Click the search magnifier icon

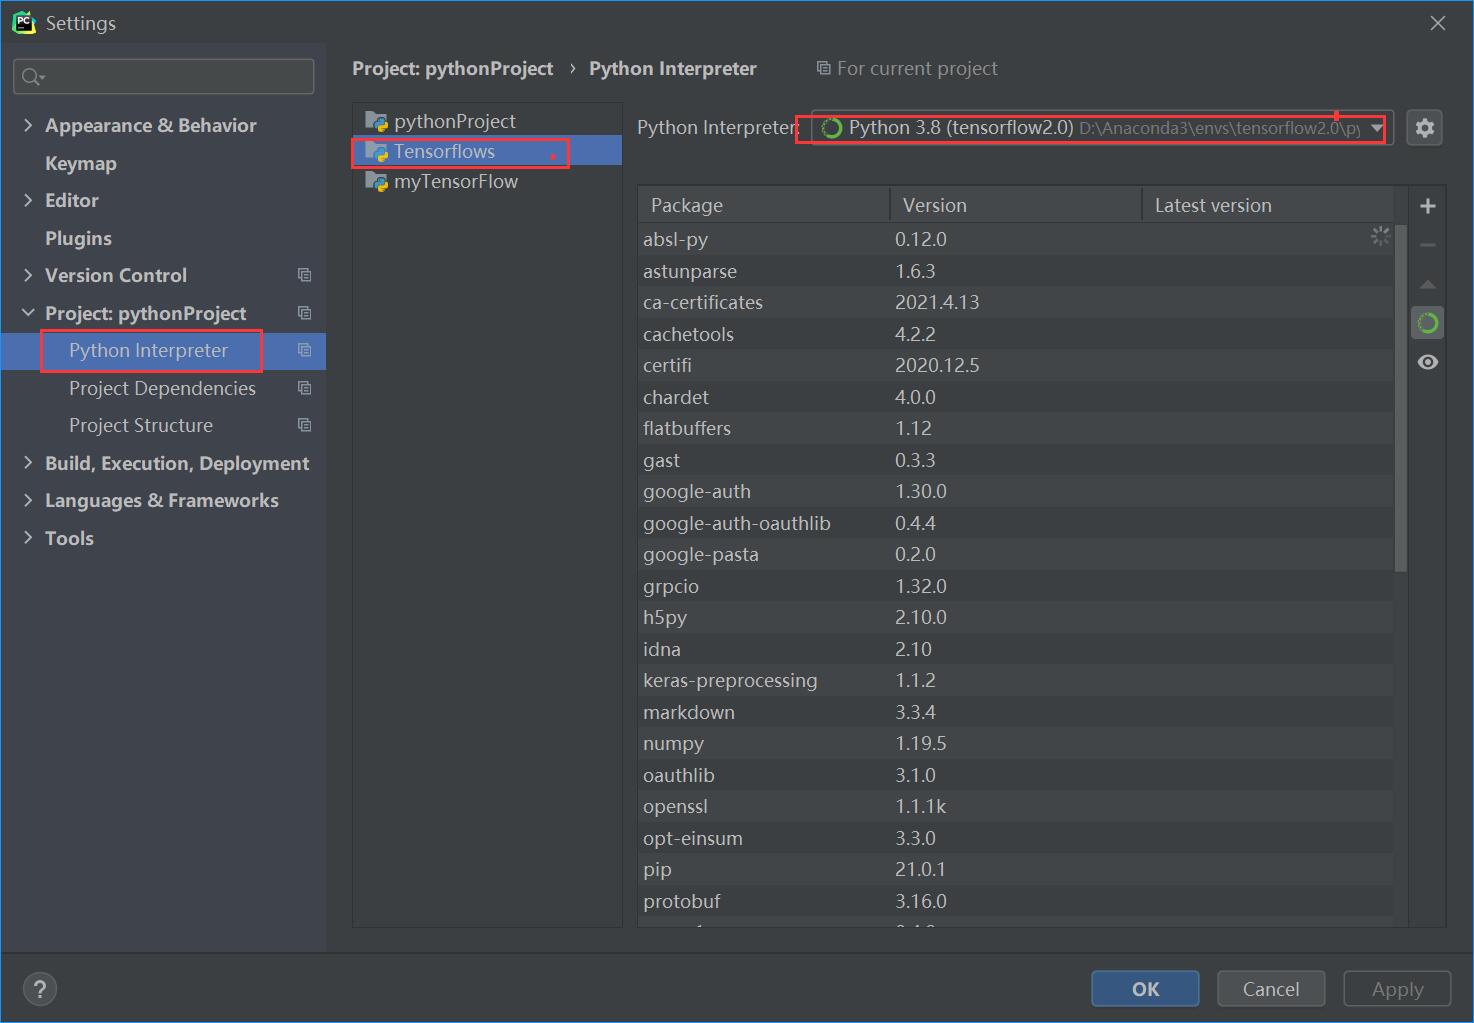tap(33, 77)
